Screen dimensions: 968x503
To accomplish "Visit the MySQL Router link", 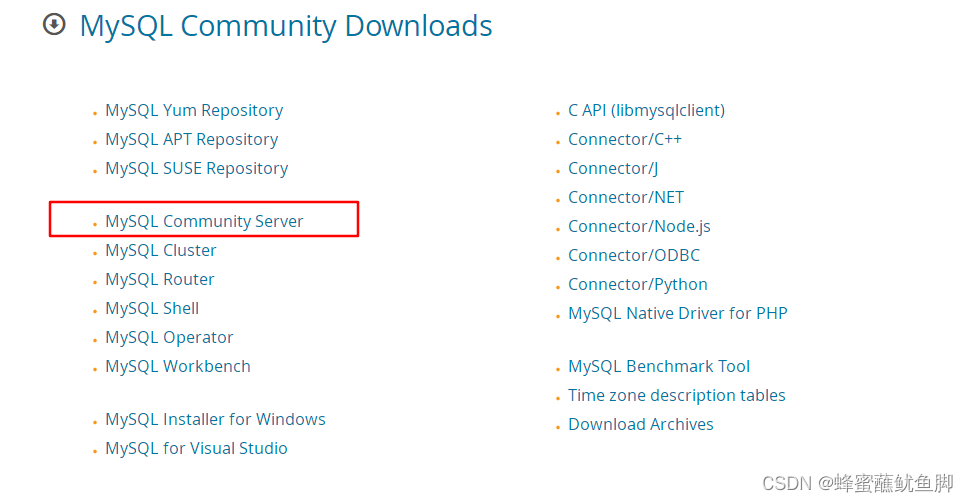I will [159, 279].
